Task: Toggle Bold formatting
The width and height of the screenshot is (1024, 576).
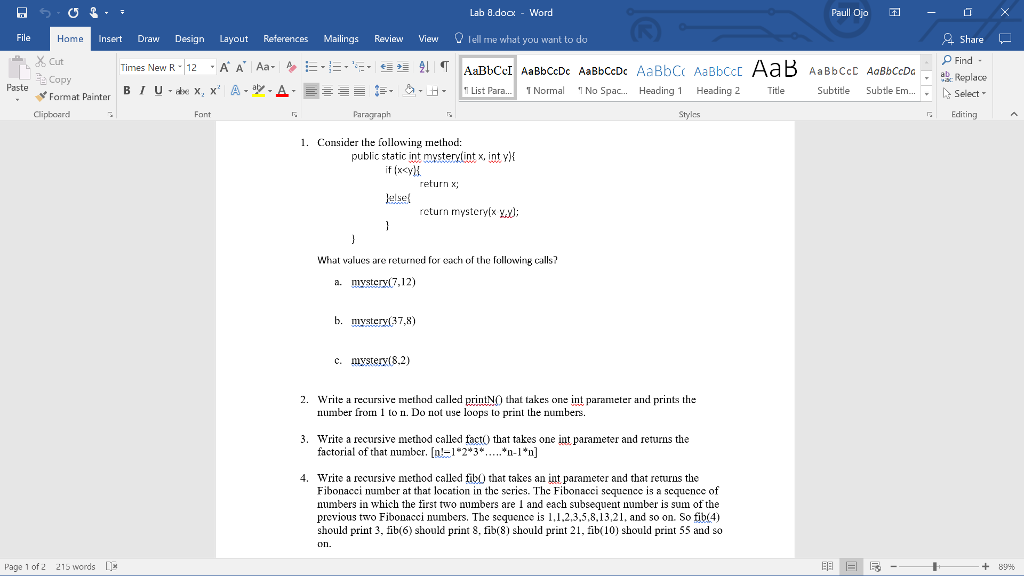Action: 127,91
